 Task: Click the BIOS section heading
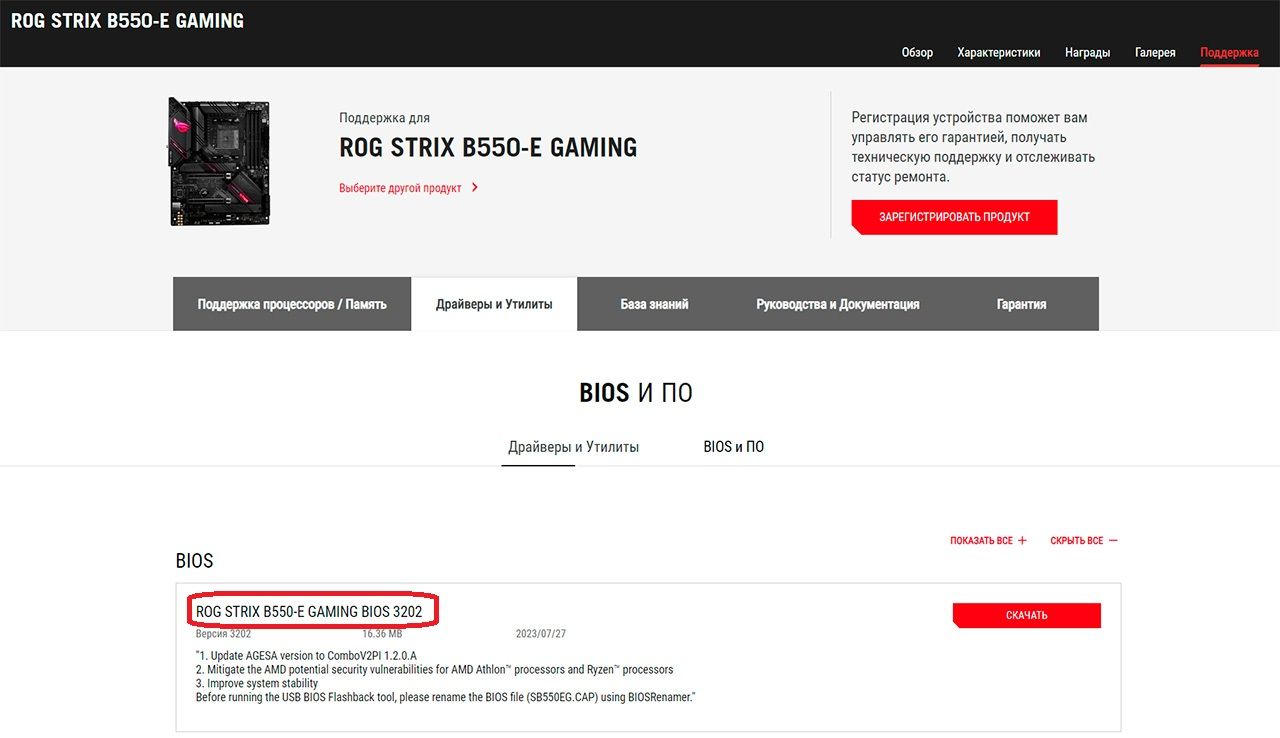click(195, 561)
